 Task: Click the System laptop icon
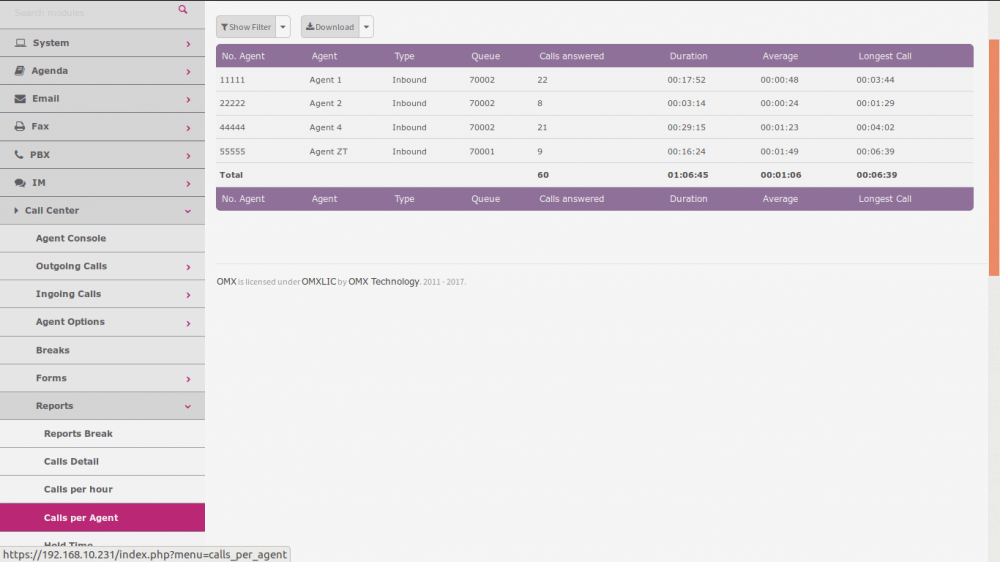[x=21, y=44]
